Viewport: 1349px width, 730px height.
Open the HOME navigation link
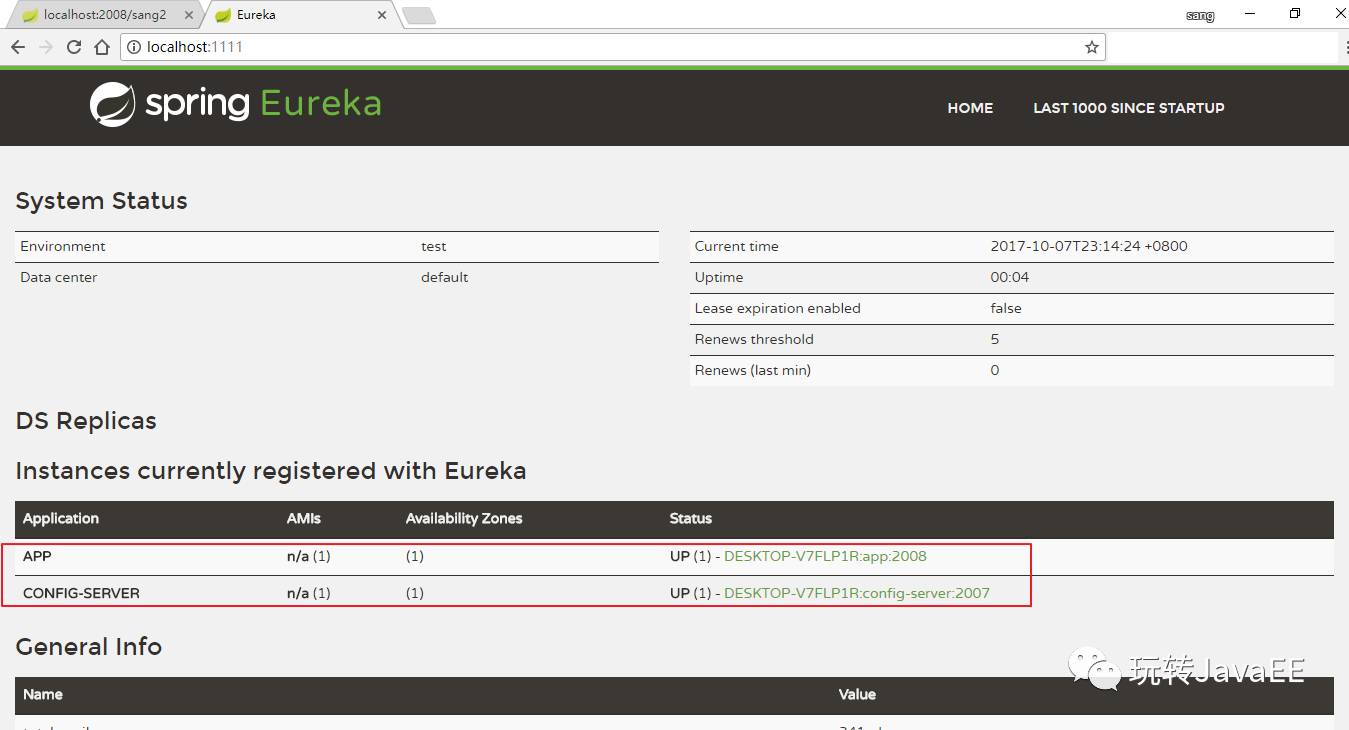pyautogui.click(x=970, y=108)
